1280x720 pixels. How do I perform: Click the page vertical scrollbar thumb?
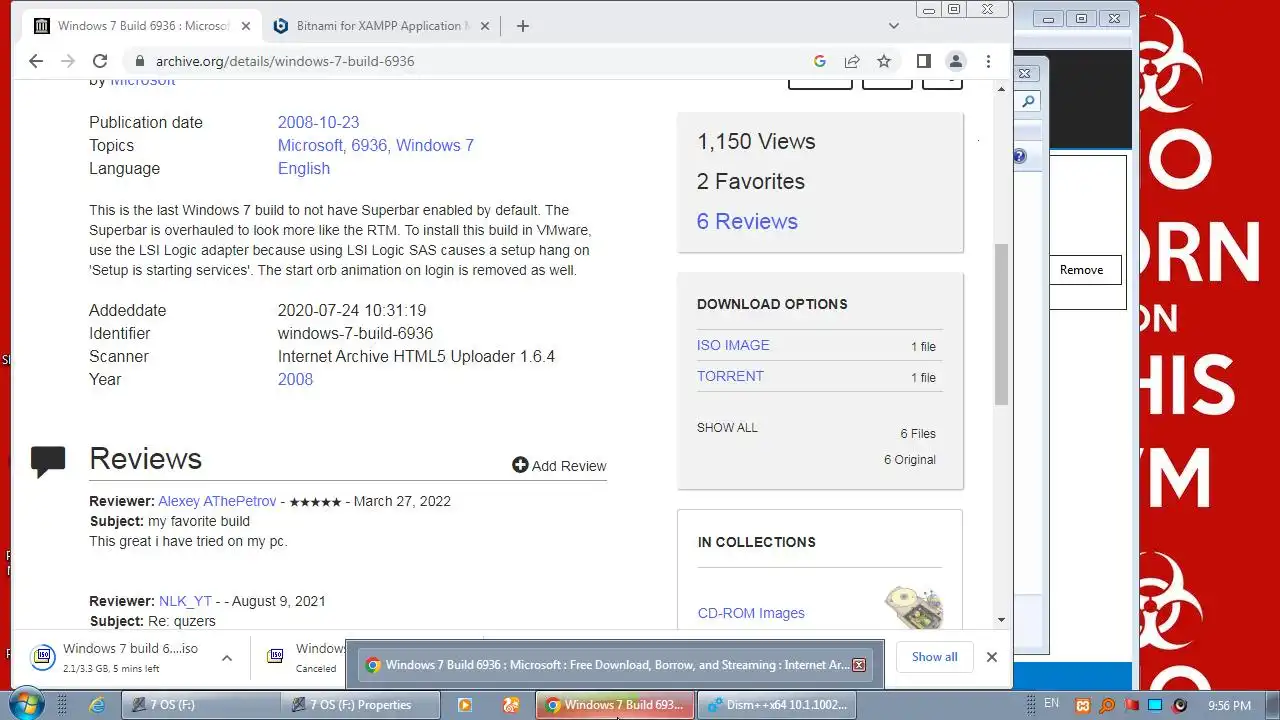pos(1002,324)
